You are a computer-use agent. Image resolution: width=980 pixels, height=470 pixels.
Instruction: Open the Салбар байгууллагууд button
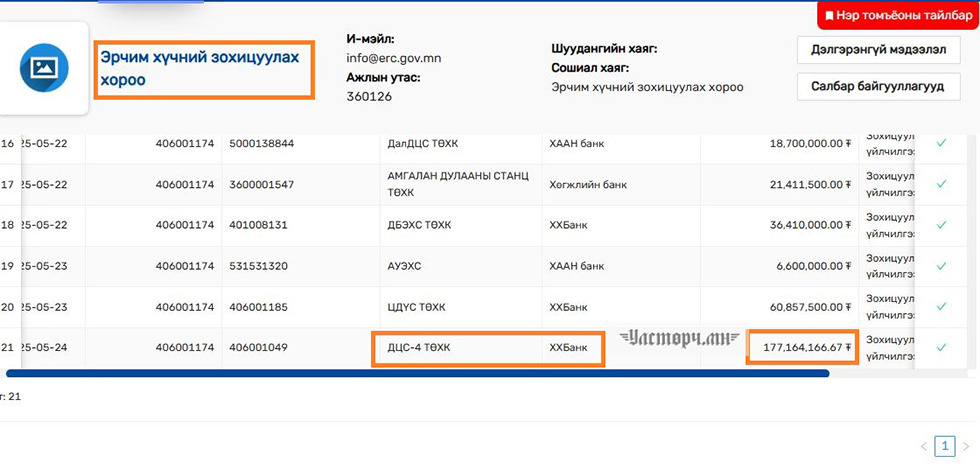tap(878, 87)
